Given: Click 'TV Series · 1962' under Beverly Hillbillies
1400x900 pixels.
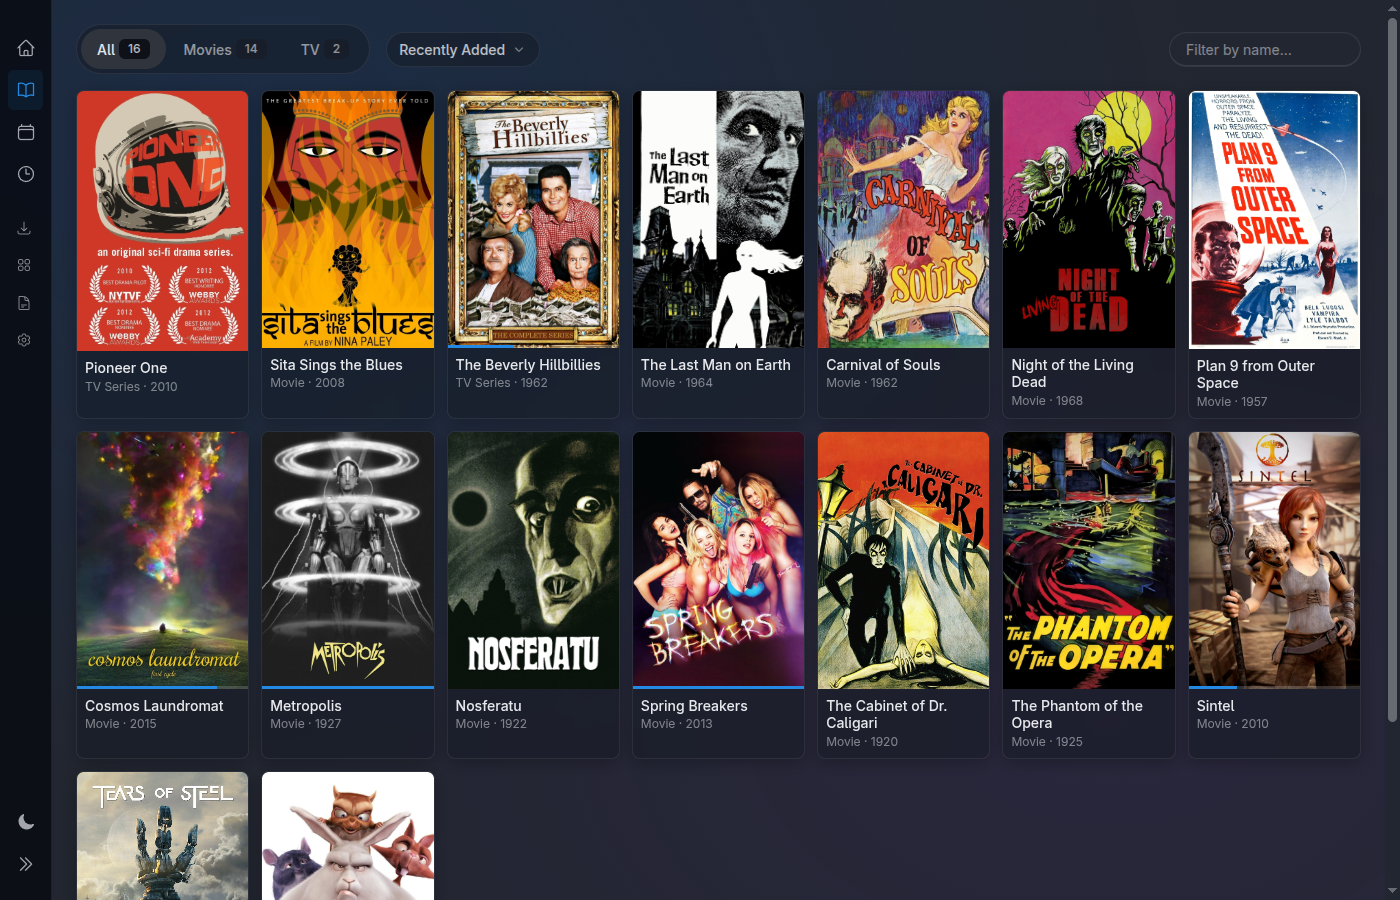Looking at the screenshot, I should (x=501, y=383).
